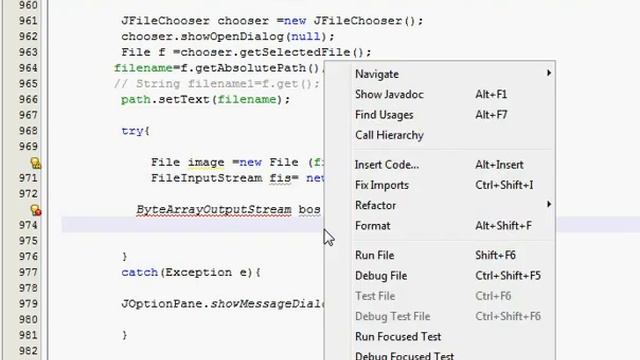
Task: Click line number 974 in the gutter
Action: pyautogui.click(x=28, y=225)
